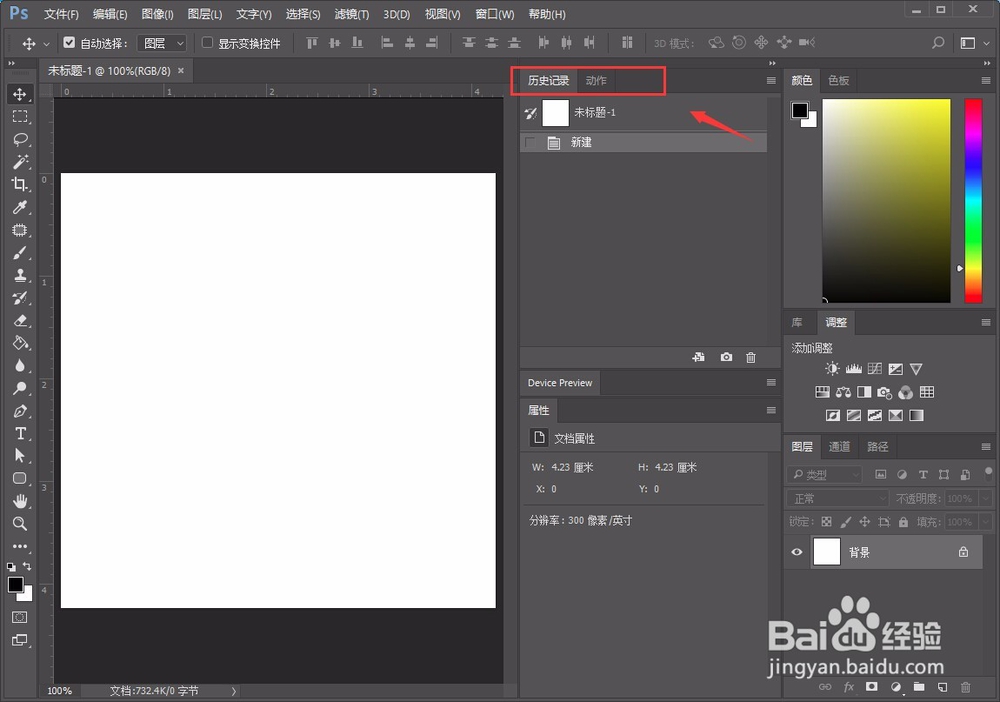Viewport: 1000px width, 702px height.
Task: Toggle lock transparent pixels
Action: 827,522
